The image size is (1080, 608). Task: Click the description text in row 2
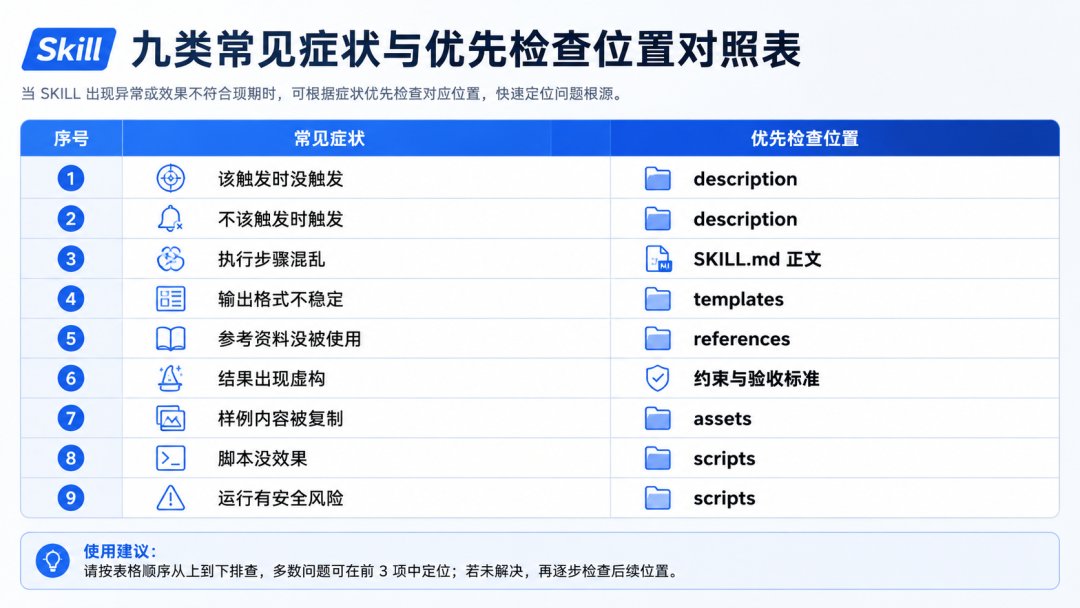click(745, 219)
